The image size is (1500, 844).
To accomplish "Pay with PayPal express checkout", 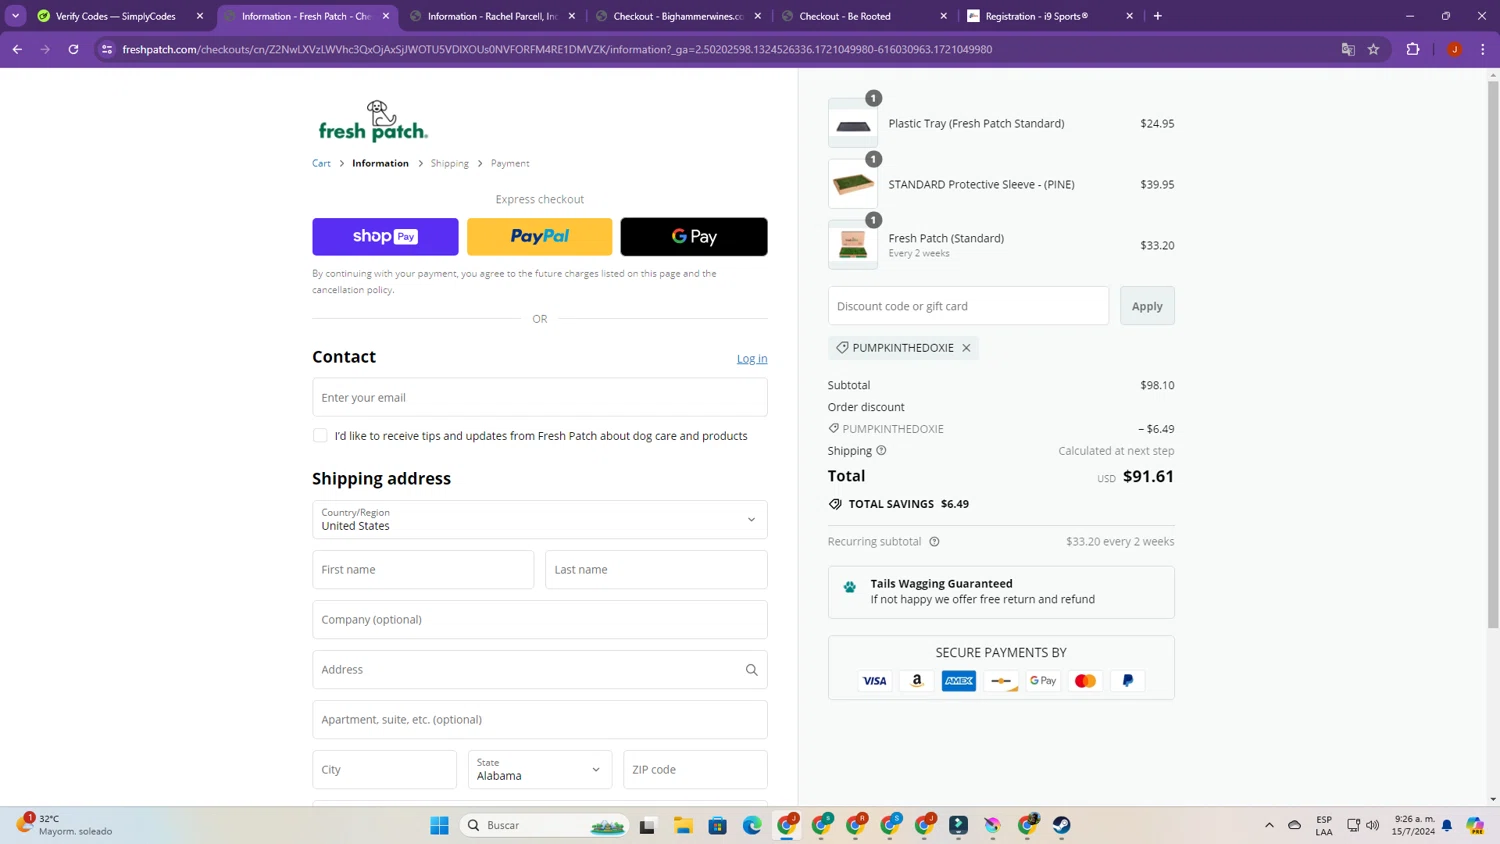I will (x=540, y=237).
